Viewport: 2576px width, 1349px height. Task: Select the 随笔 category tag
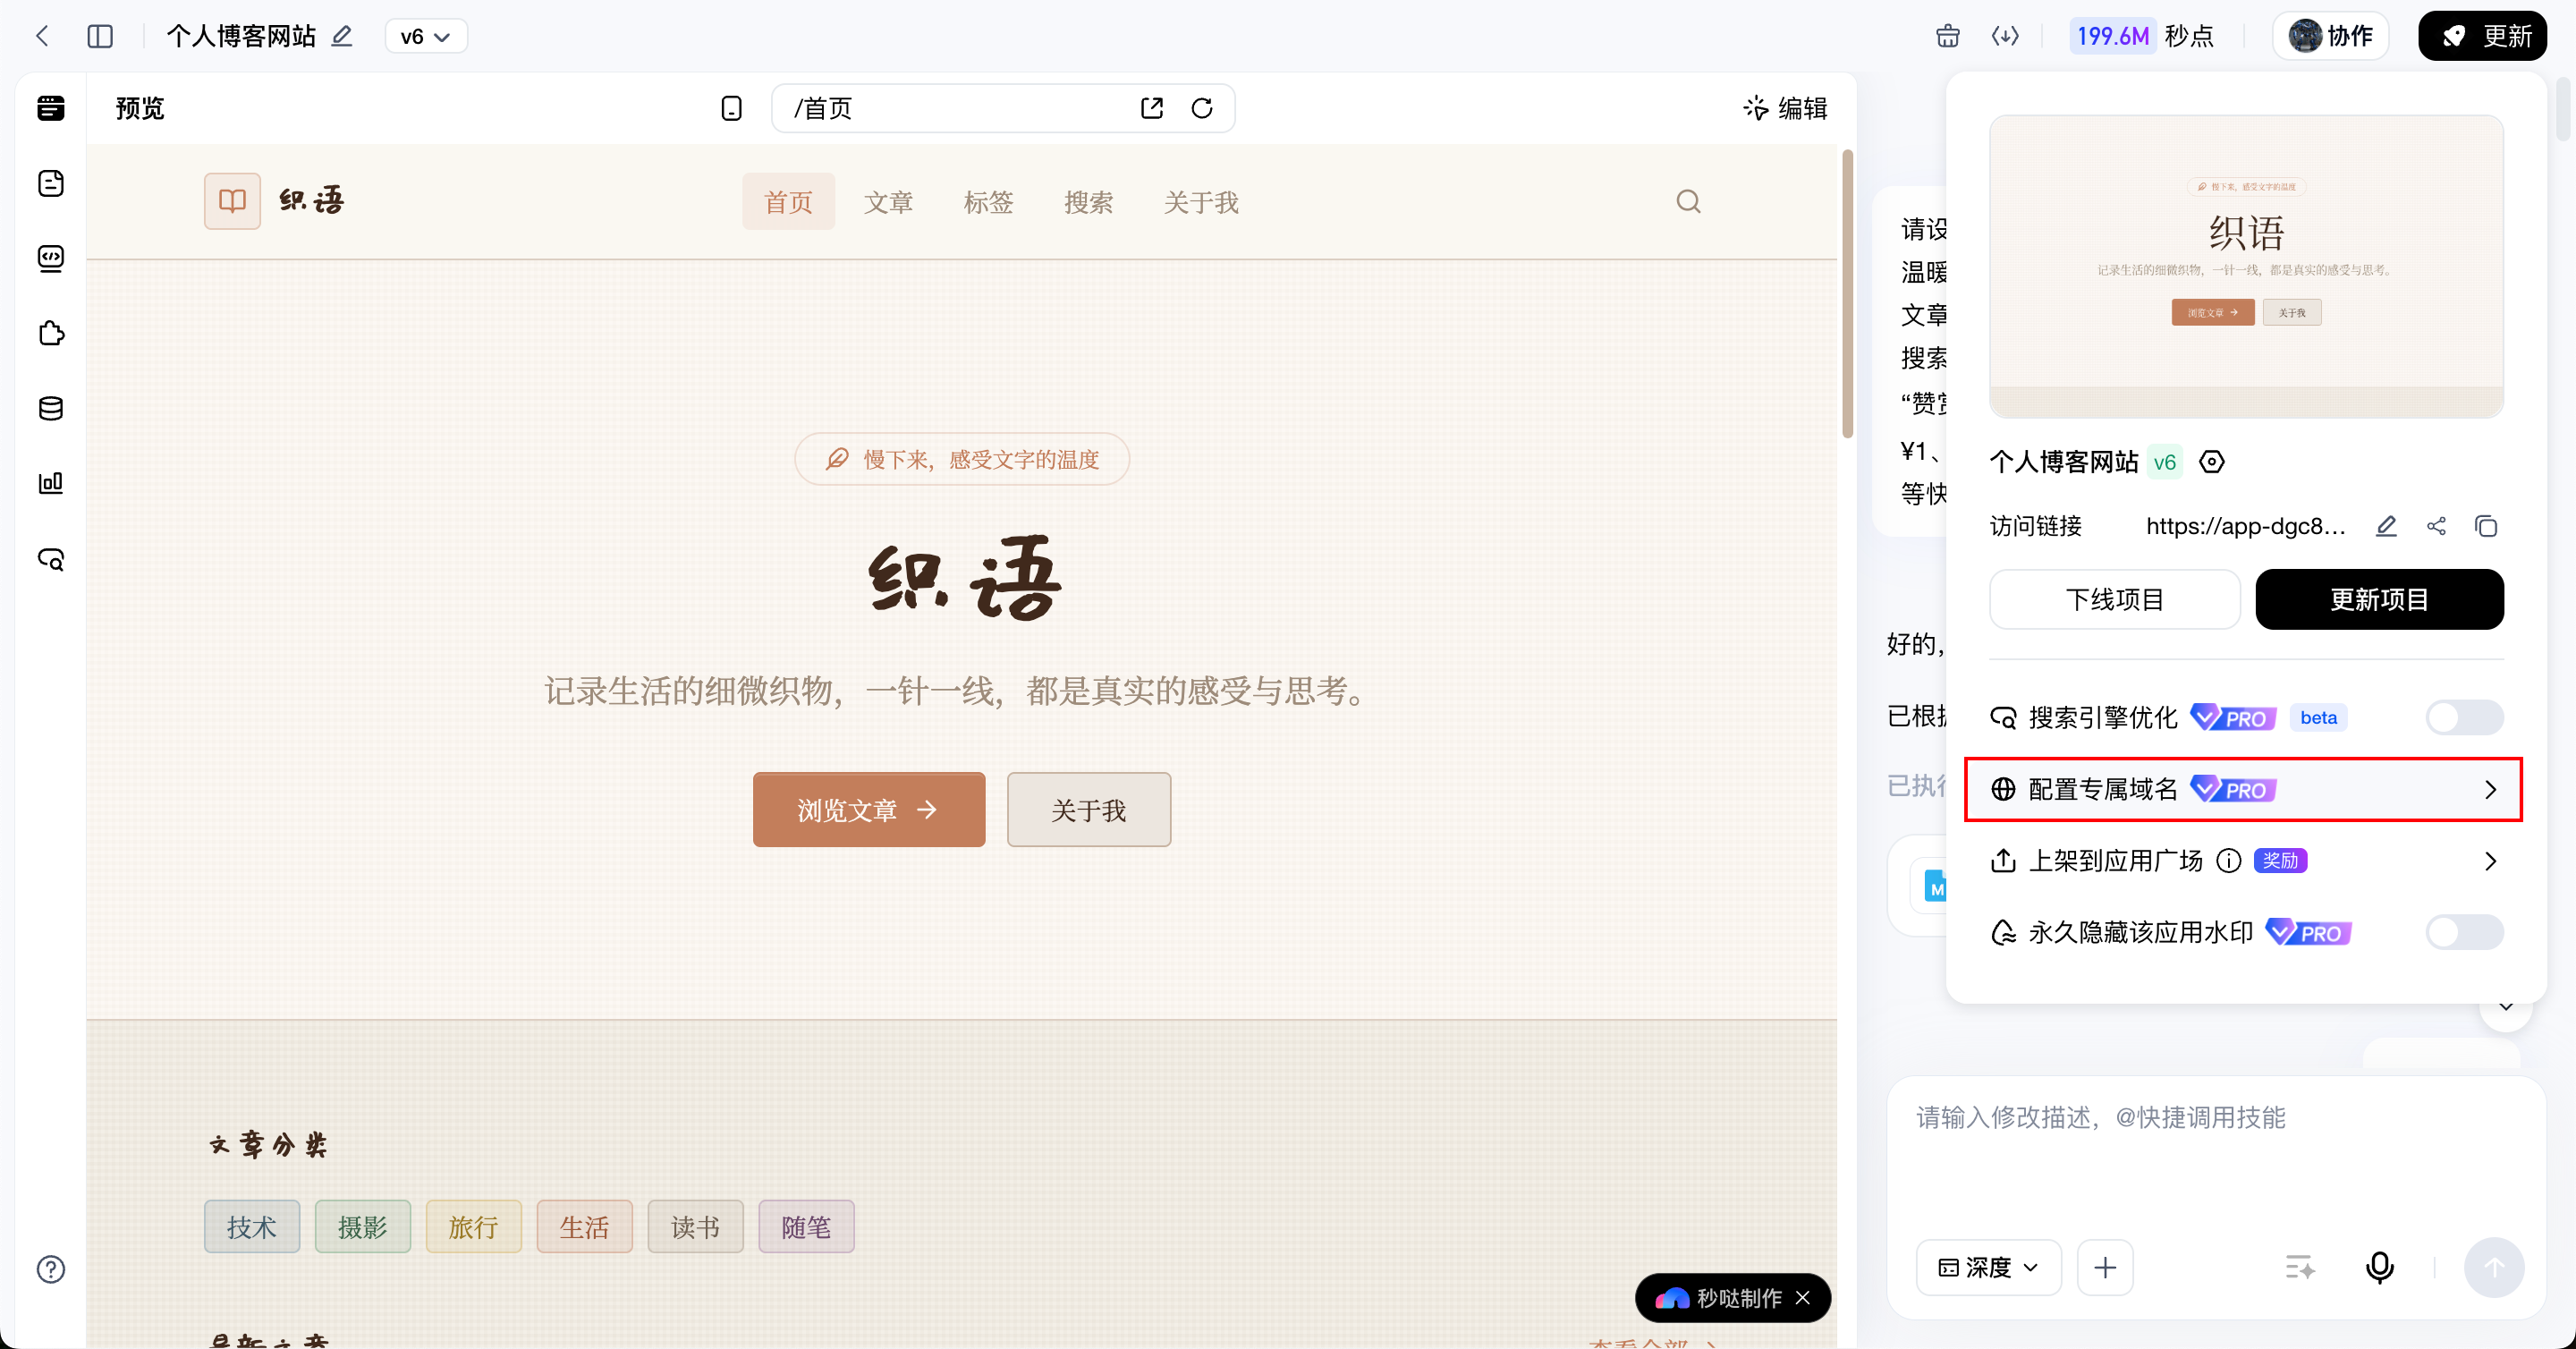pyautogui.click(x=807, y=1226)
